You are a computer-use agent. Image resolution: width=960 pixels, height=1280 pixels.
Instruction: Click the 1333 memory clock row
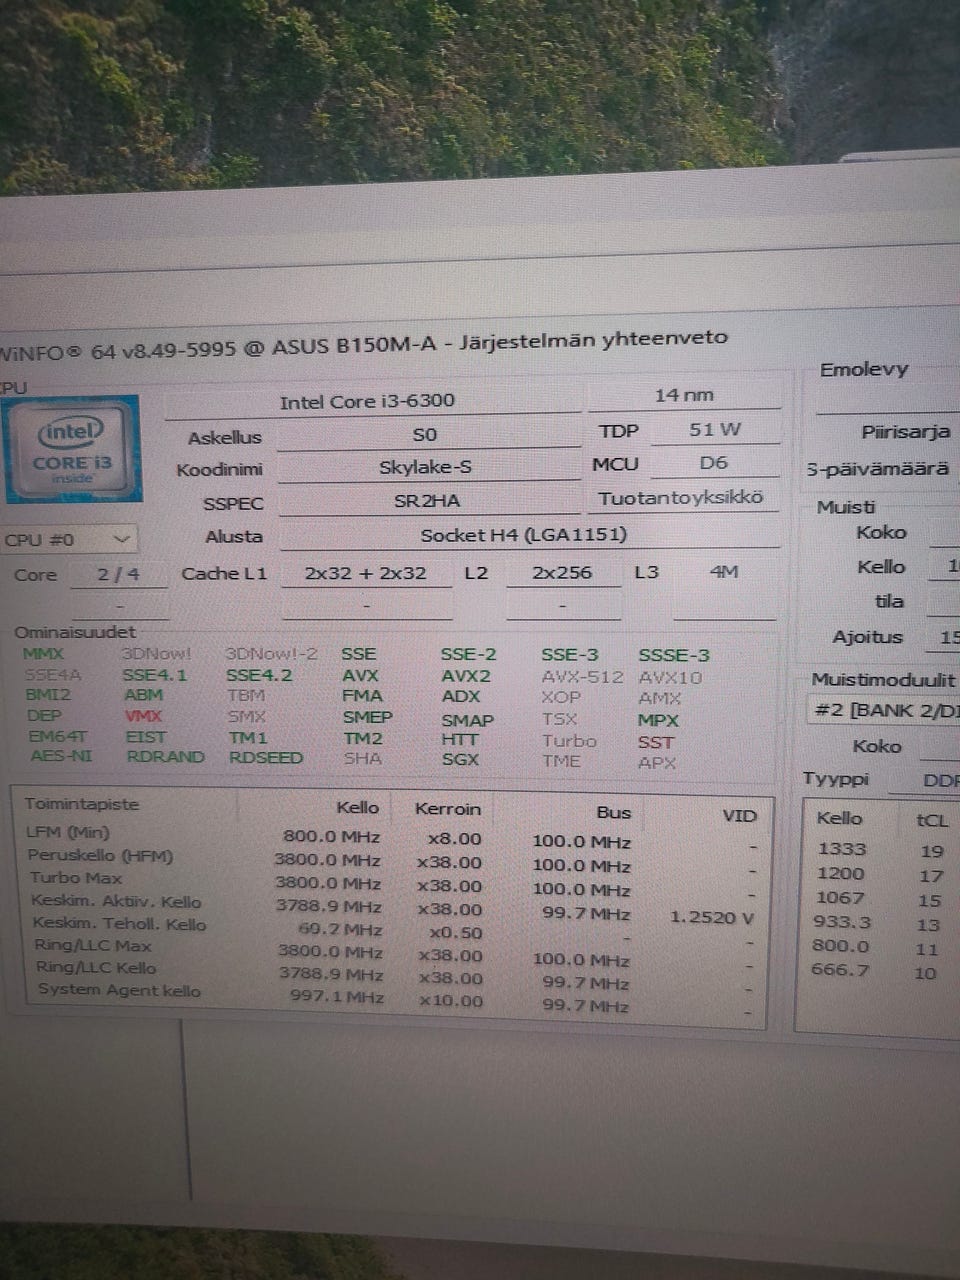880,850
